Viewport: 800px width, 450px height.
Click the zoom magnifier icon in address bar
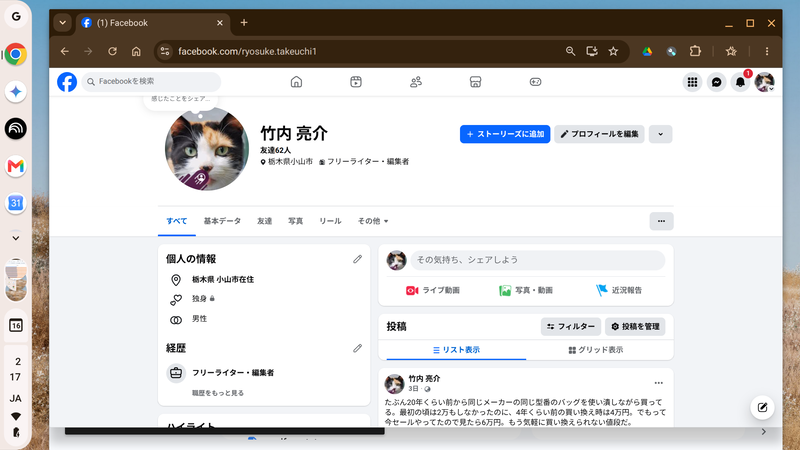click(570, 51)
